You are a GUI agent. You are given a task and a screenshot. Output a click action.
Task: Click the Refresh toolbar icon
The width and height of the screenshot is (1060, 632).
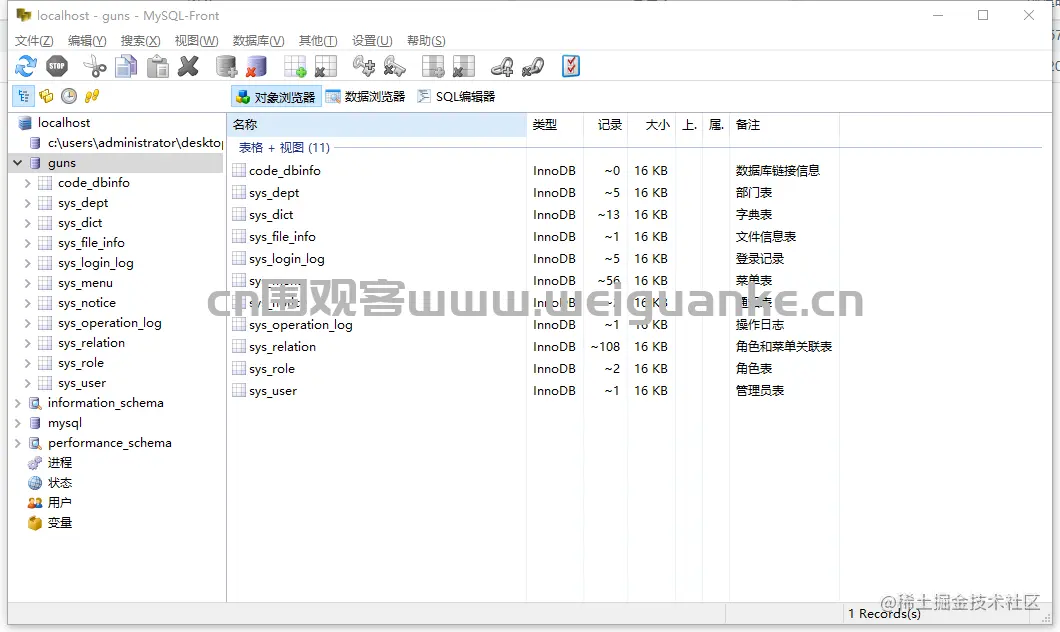pyautogui.click(x=26, y=66)
